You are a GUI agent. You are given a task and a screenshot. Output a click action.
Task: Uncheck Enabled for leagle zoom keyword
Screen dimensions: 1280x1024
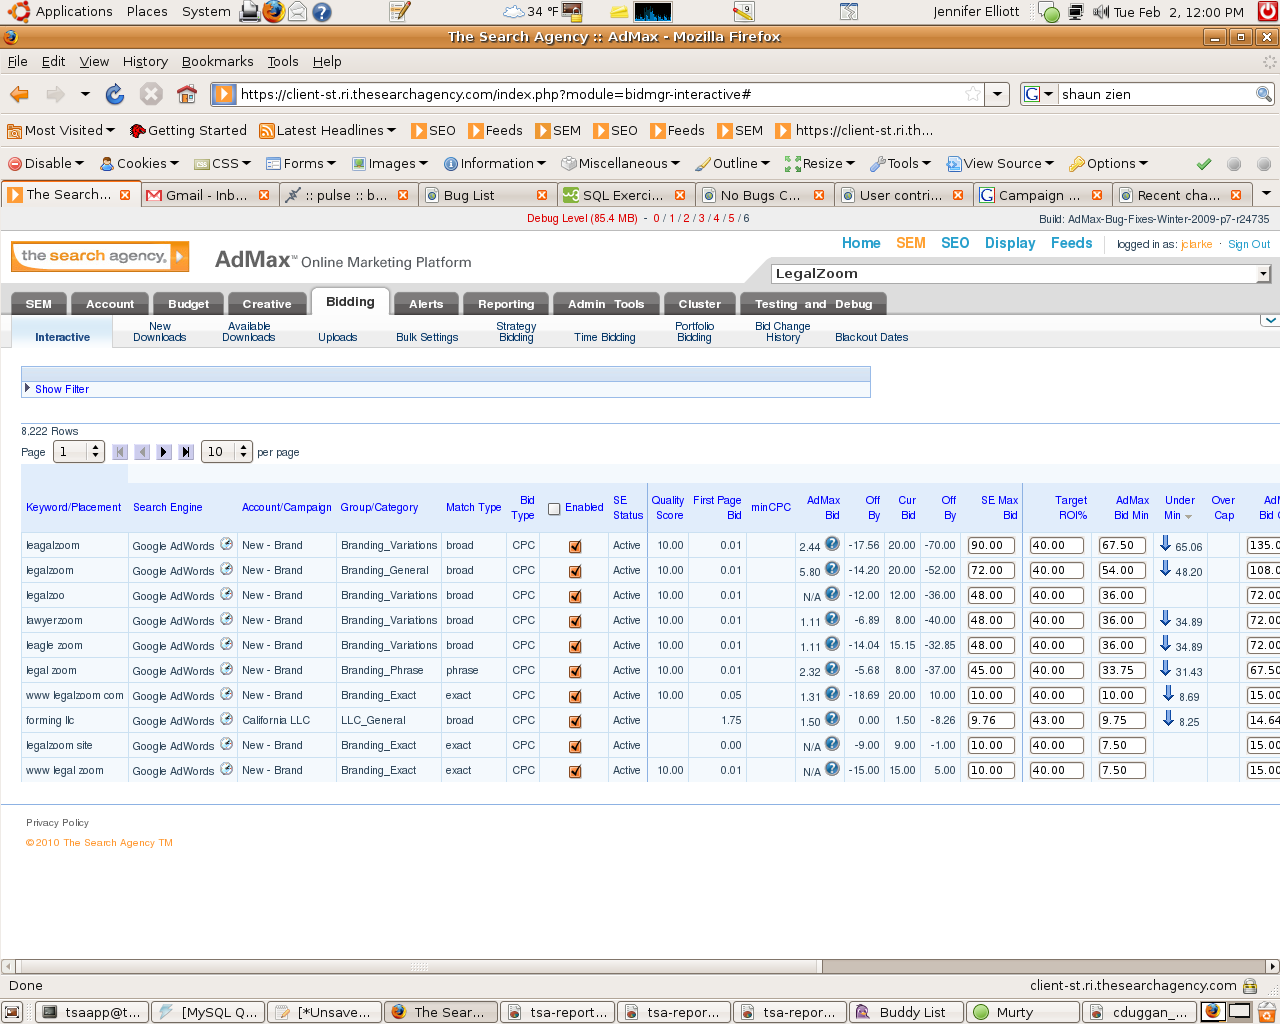click(575, 647)
